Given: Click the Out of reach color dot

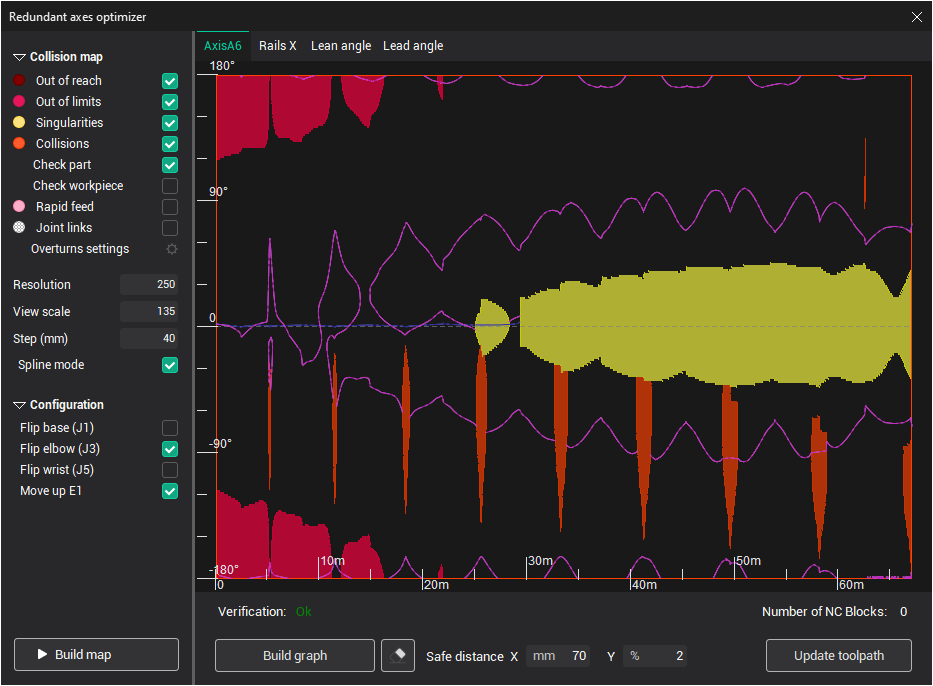Looking at the screenshot, I should click(19, 81).
